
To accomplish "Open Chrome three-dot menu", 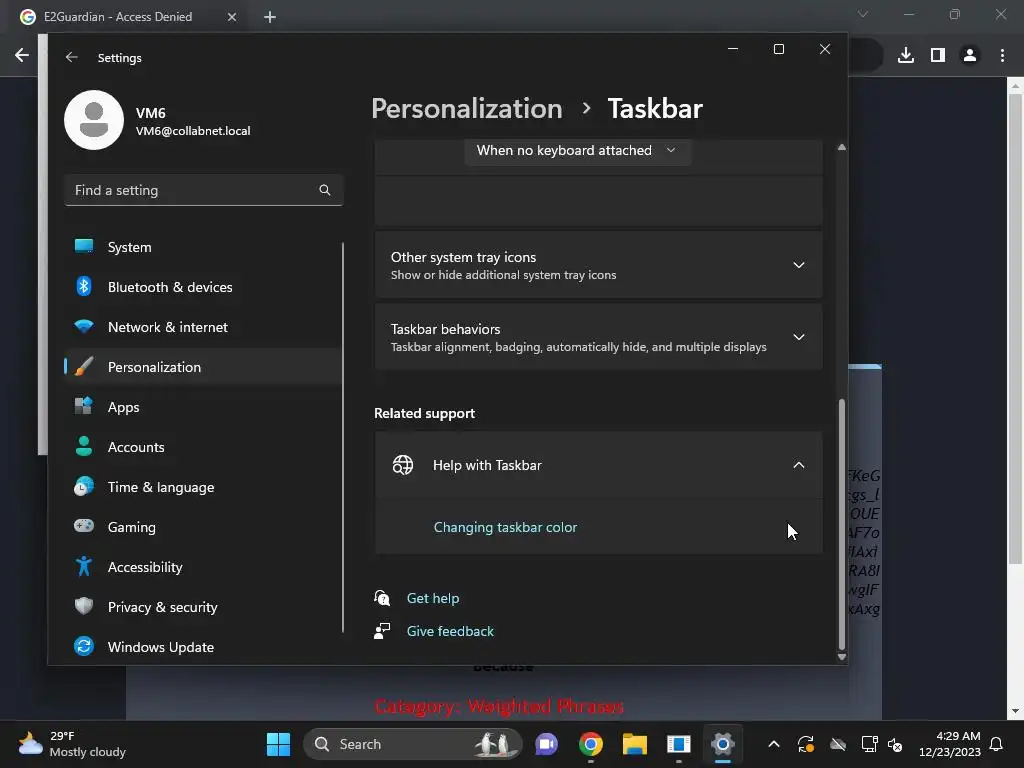I will click(x=1002, y=56).
